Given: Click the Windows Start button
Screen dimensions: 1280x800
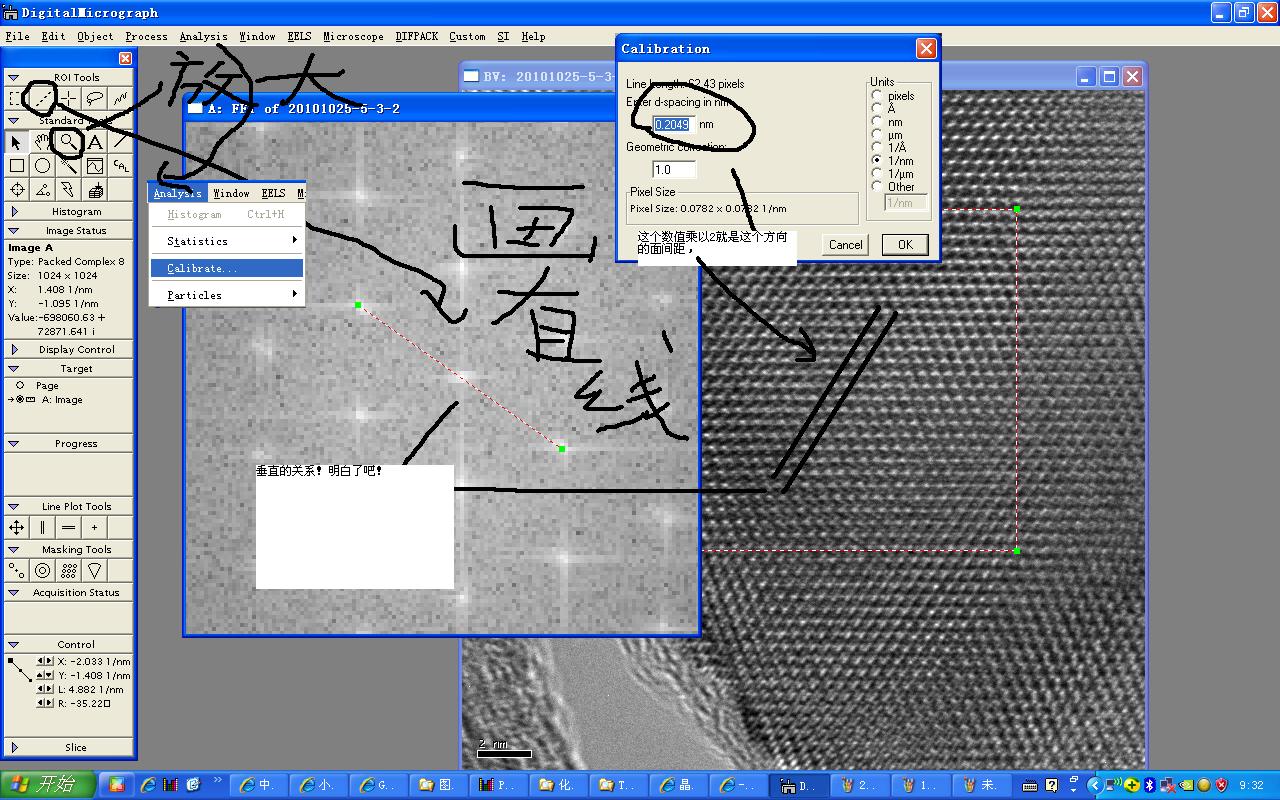Looking at the screenshot, I should click(48, 785).
